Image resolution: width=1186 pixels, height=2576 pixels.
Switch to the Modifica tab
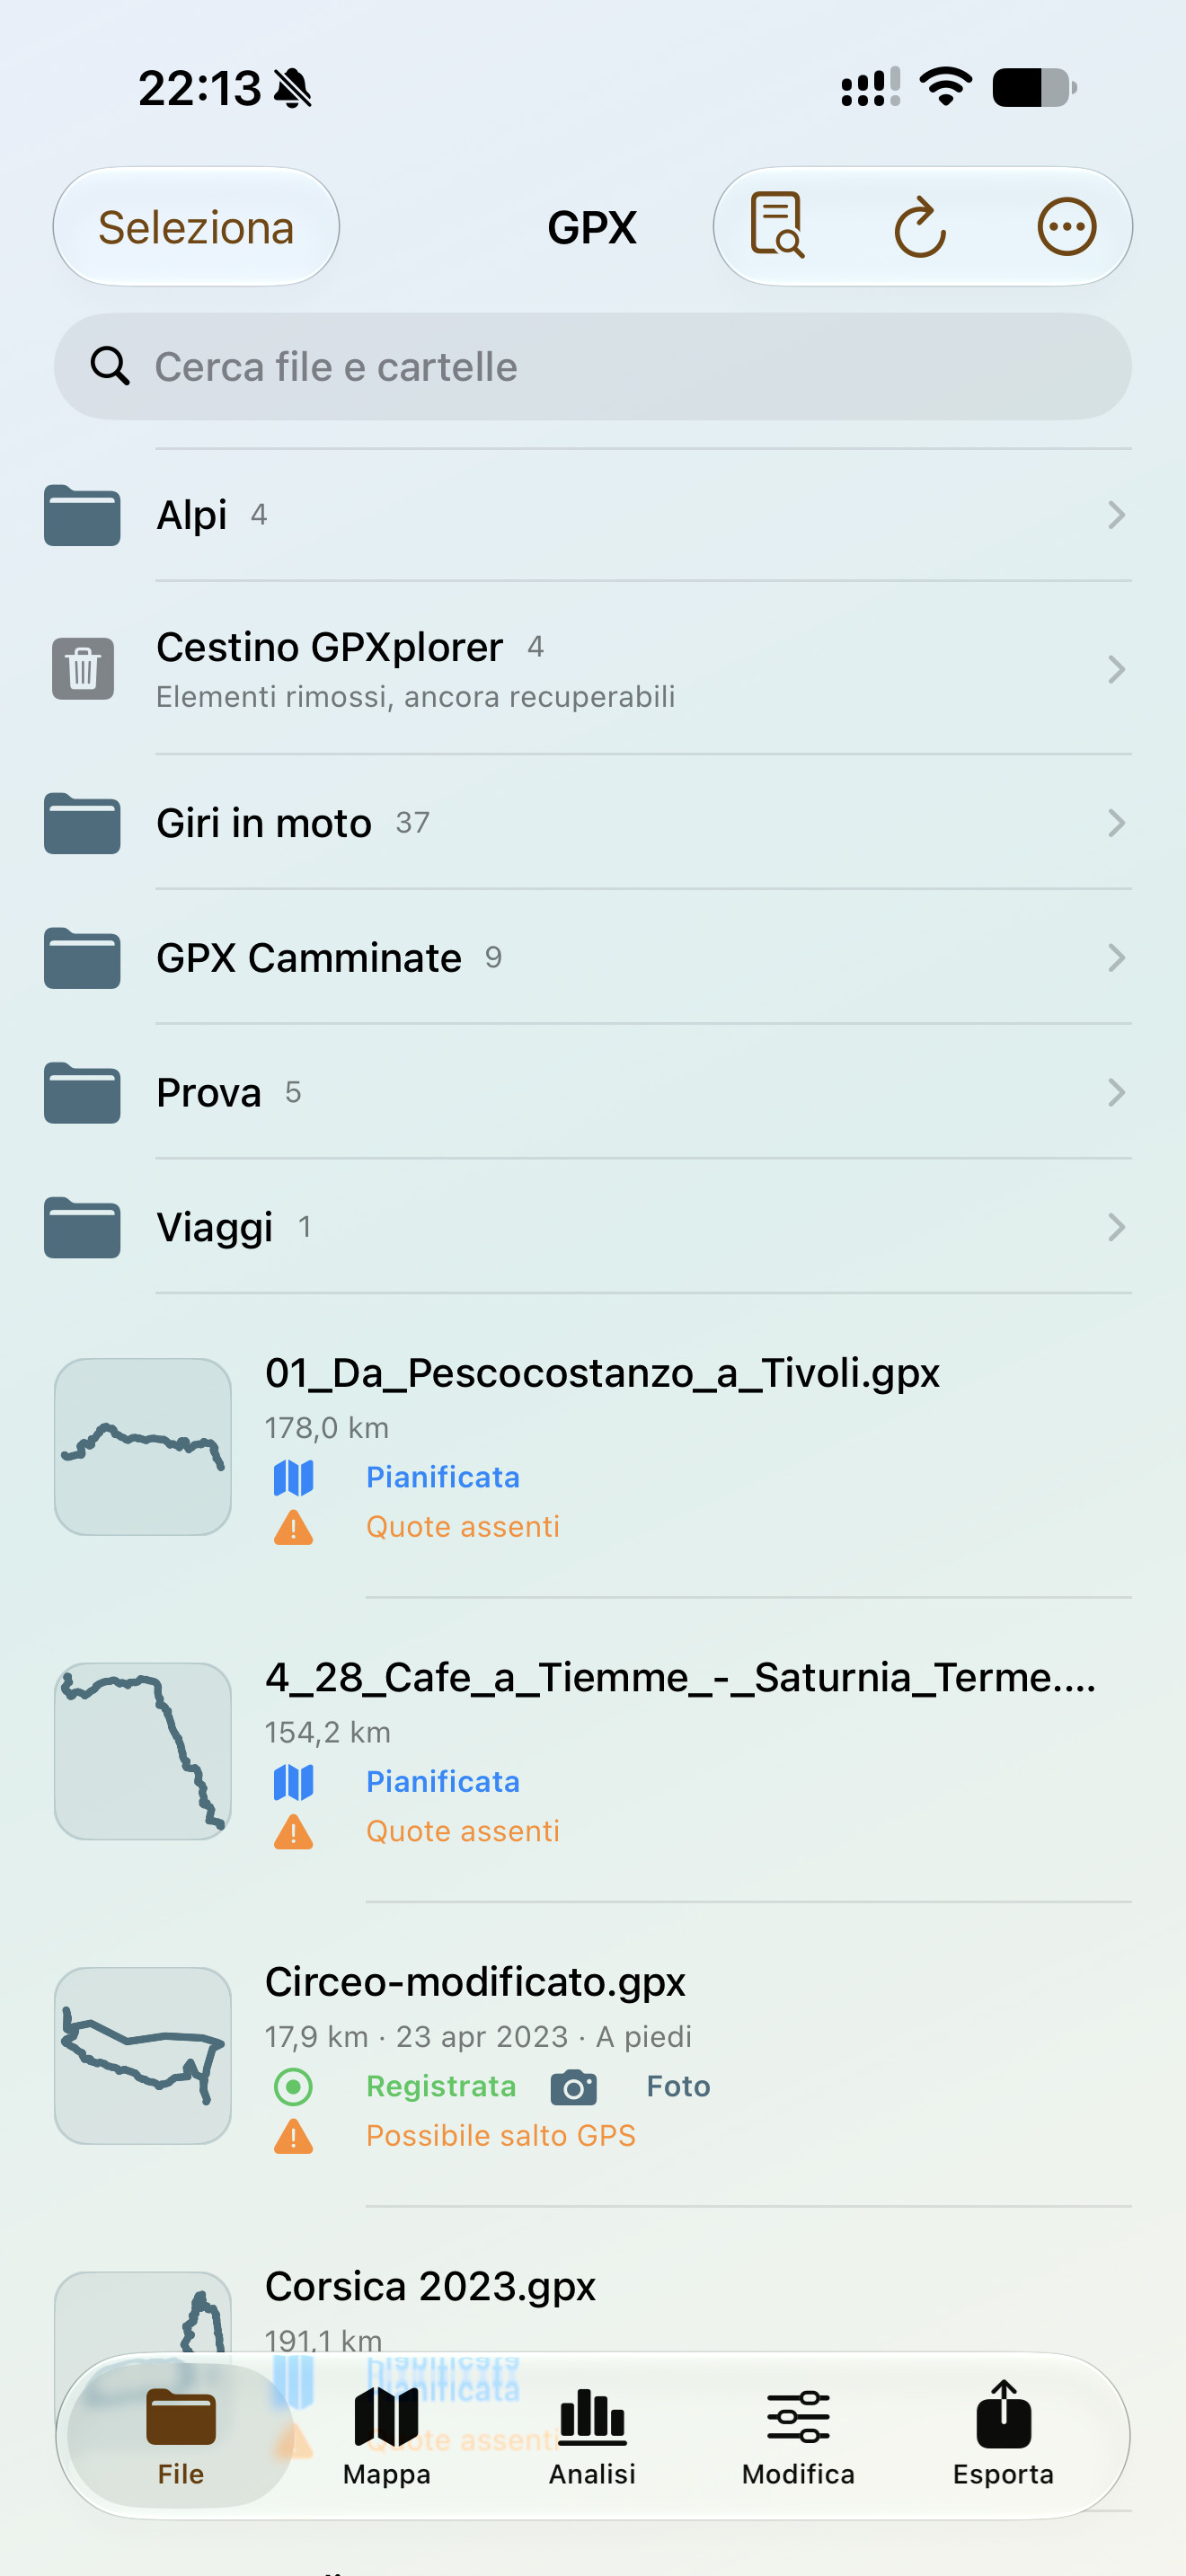tap(798, 2436)
